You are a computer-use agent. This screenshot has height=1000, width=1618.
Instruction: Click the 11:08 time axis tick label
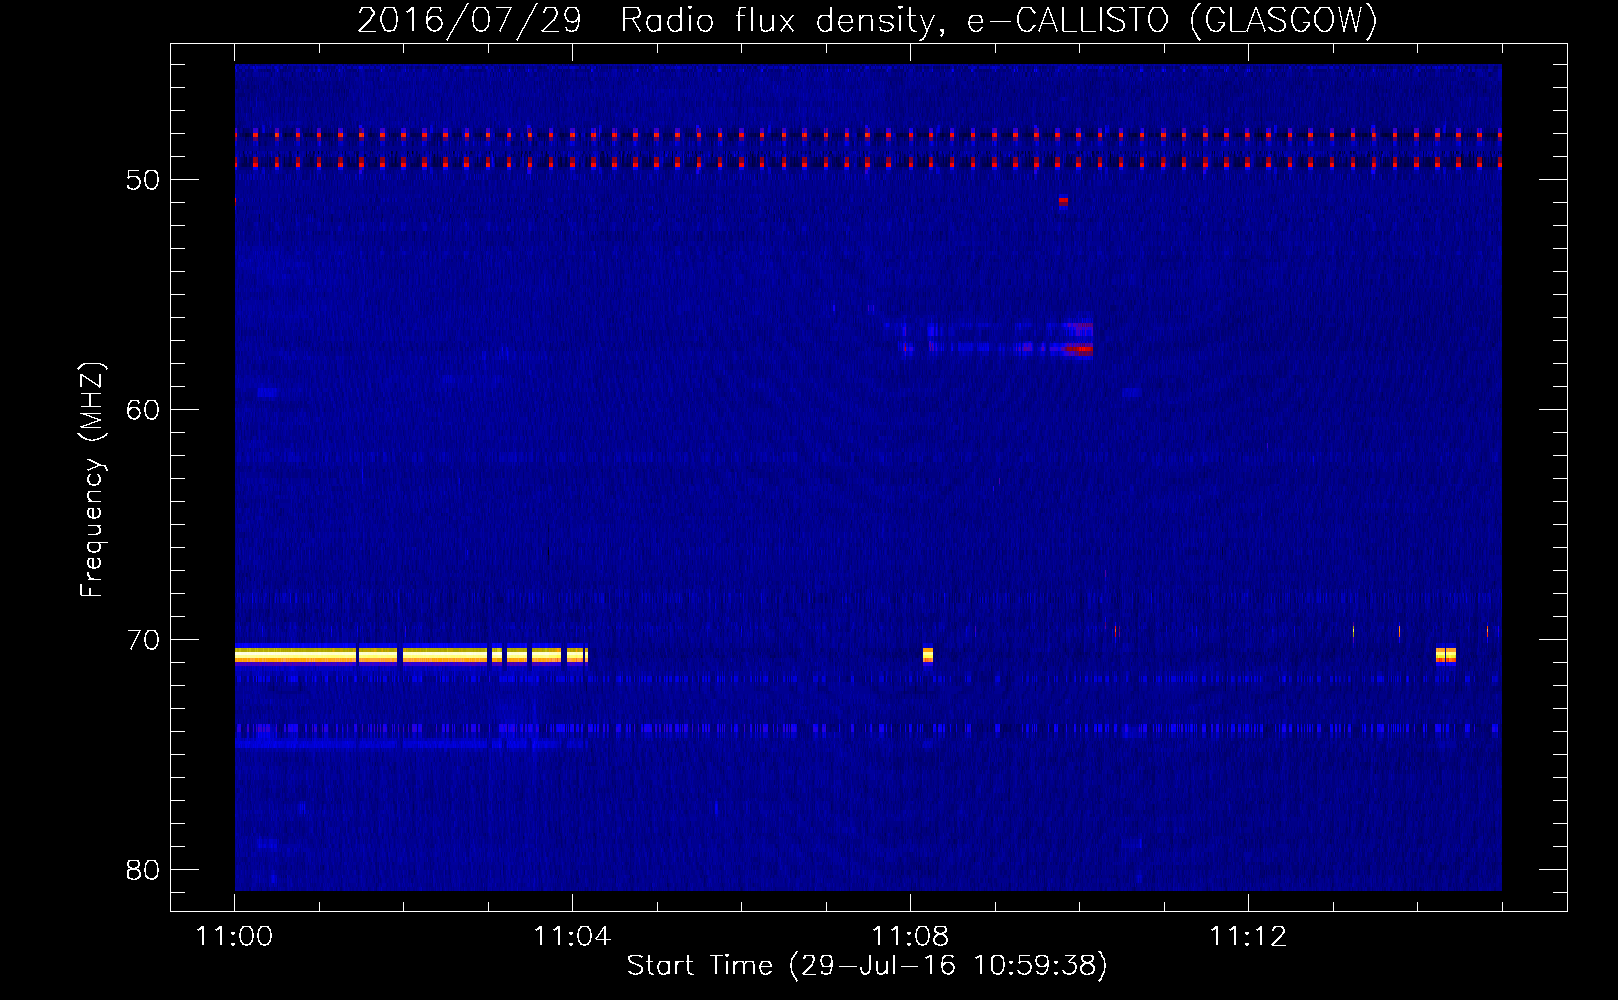(x=910, y=937)
